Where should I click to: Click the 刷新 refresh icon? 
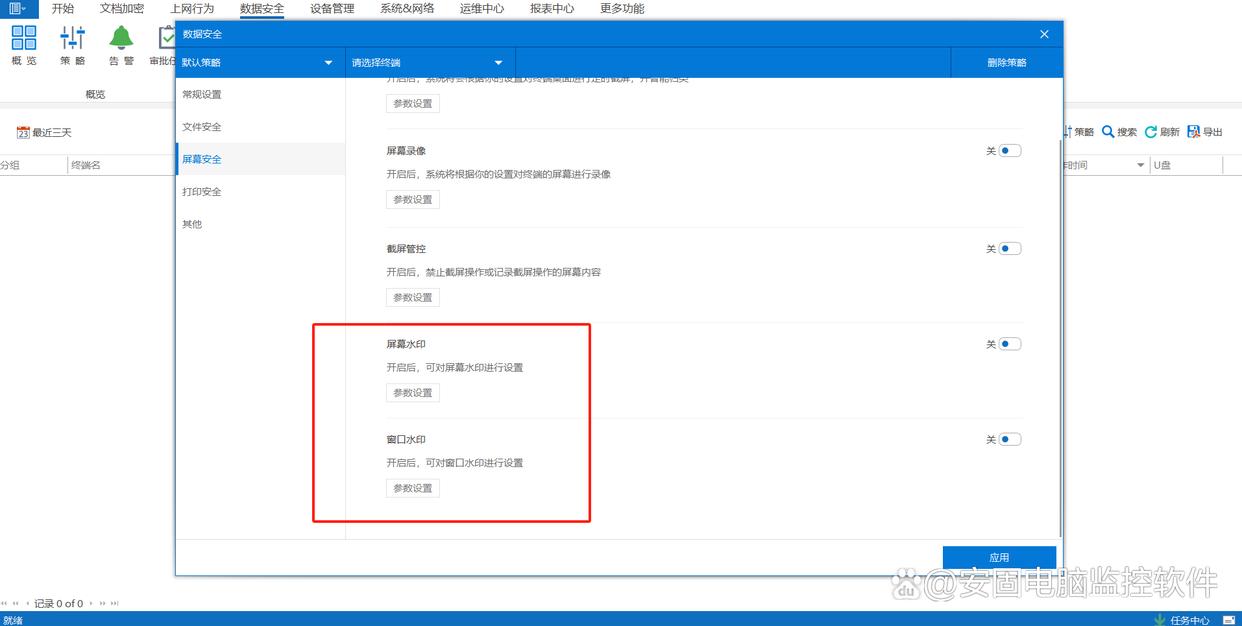pyautogui.click(x=1151, y=132)
